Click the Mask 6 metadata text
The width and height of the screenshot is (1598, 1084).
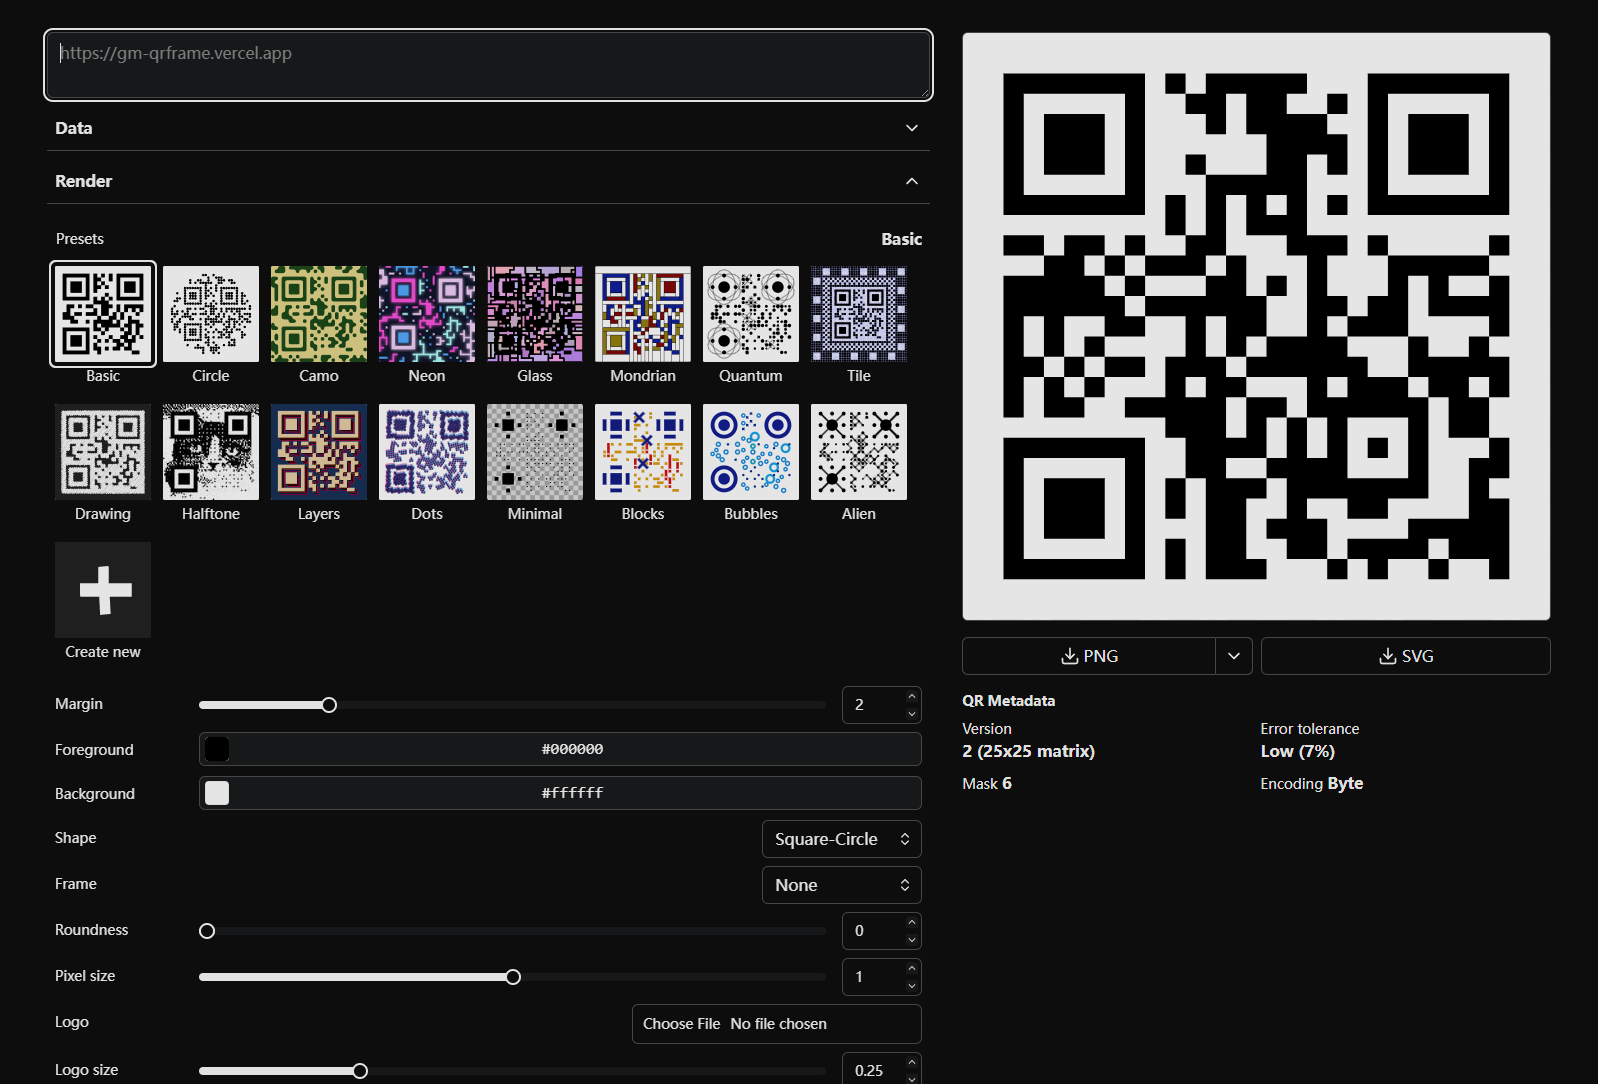pos(987,783)
